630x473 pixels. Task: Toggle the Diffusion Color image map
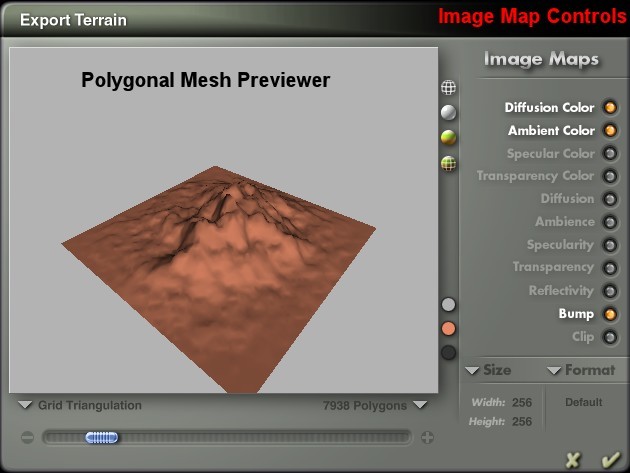click(x=609, y=108)
